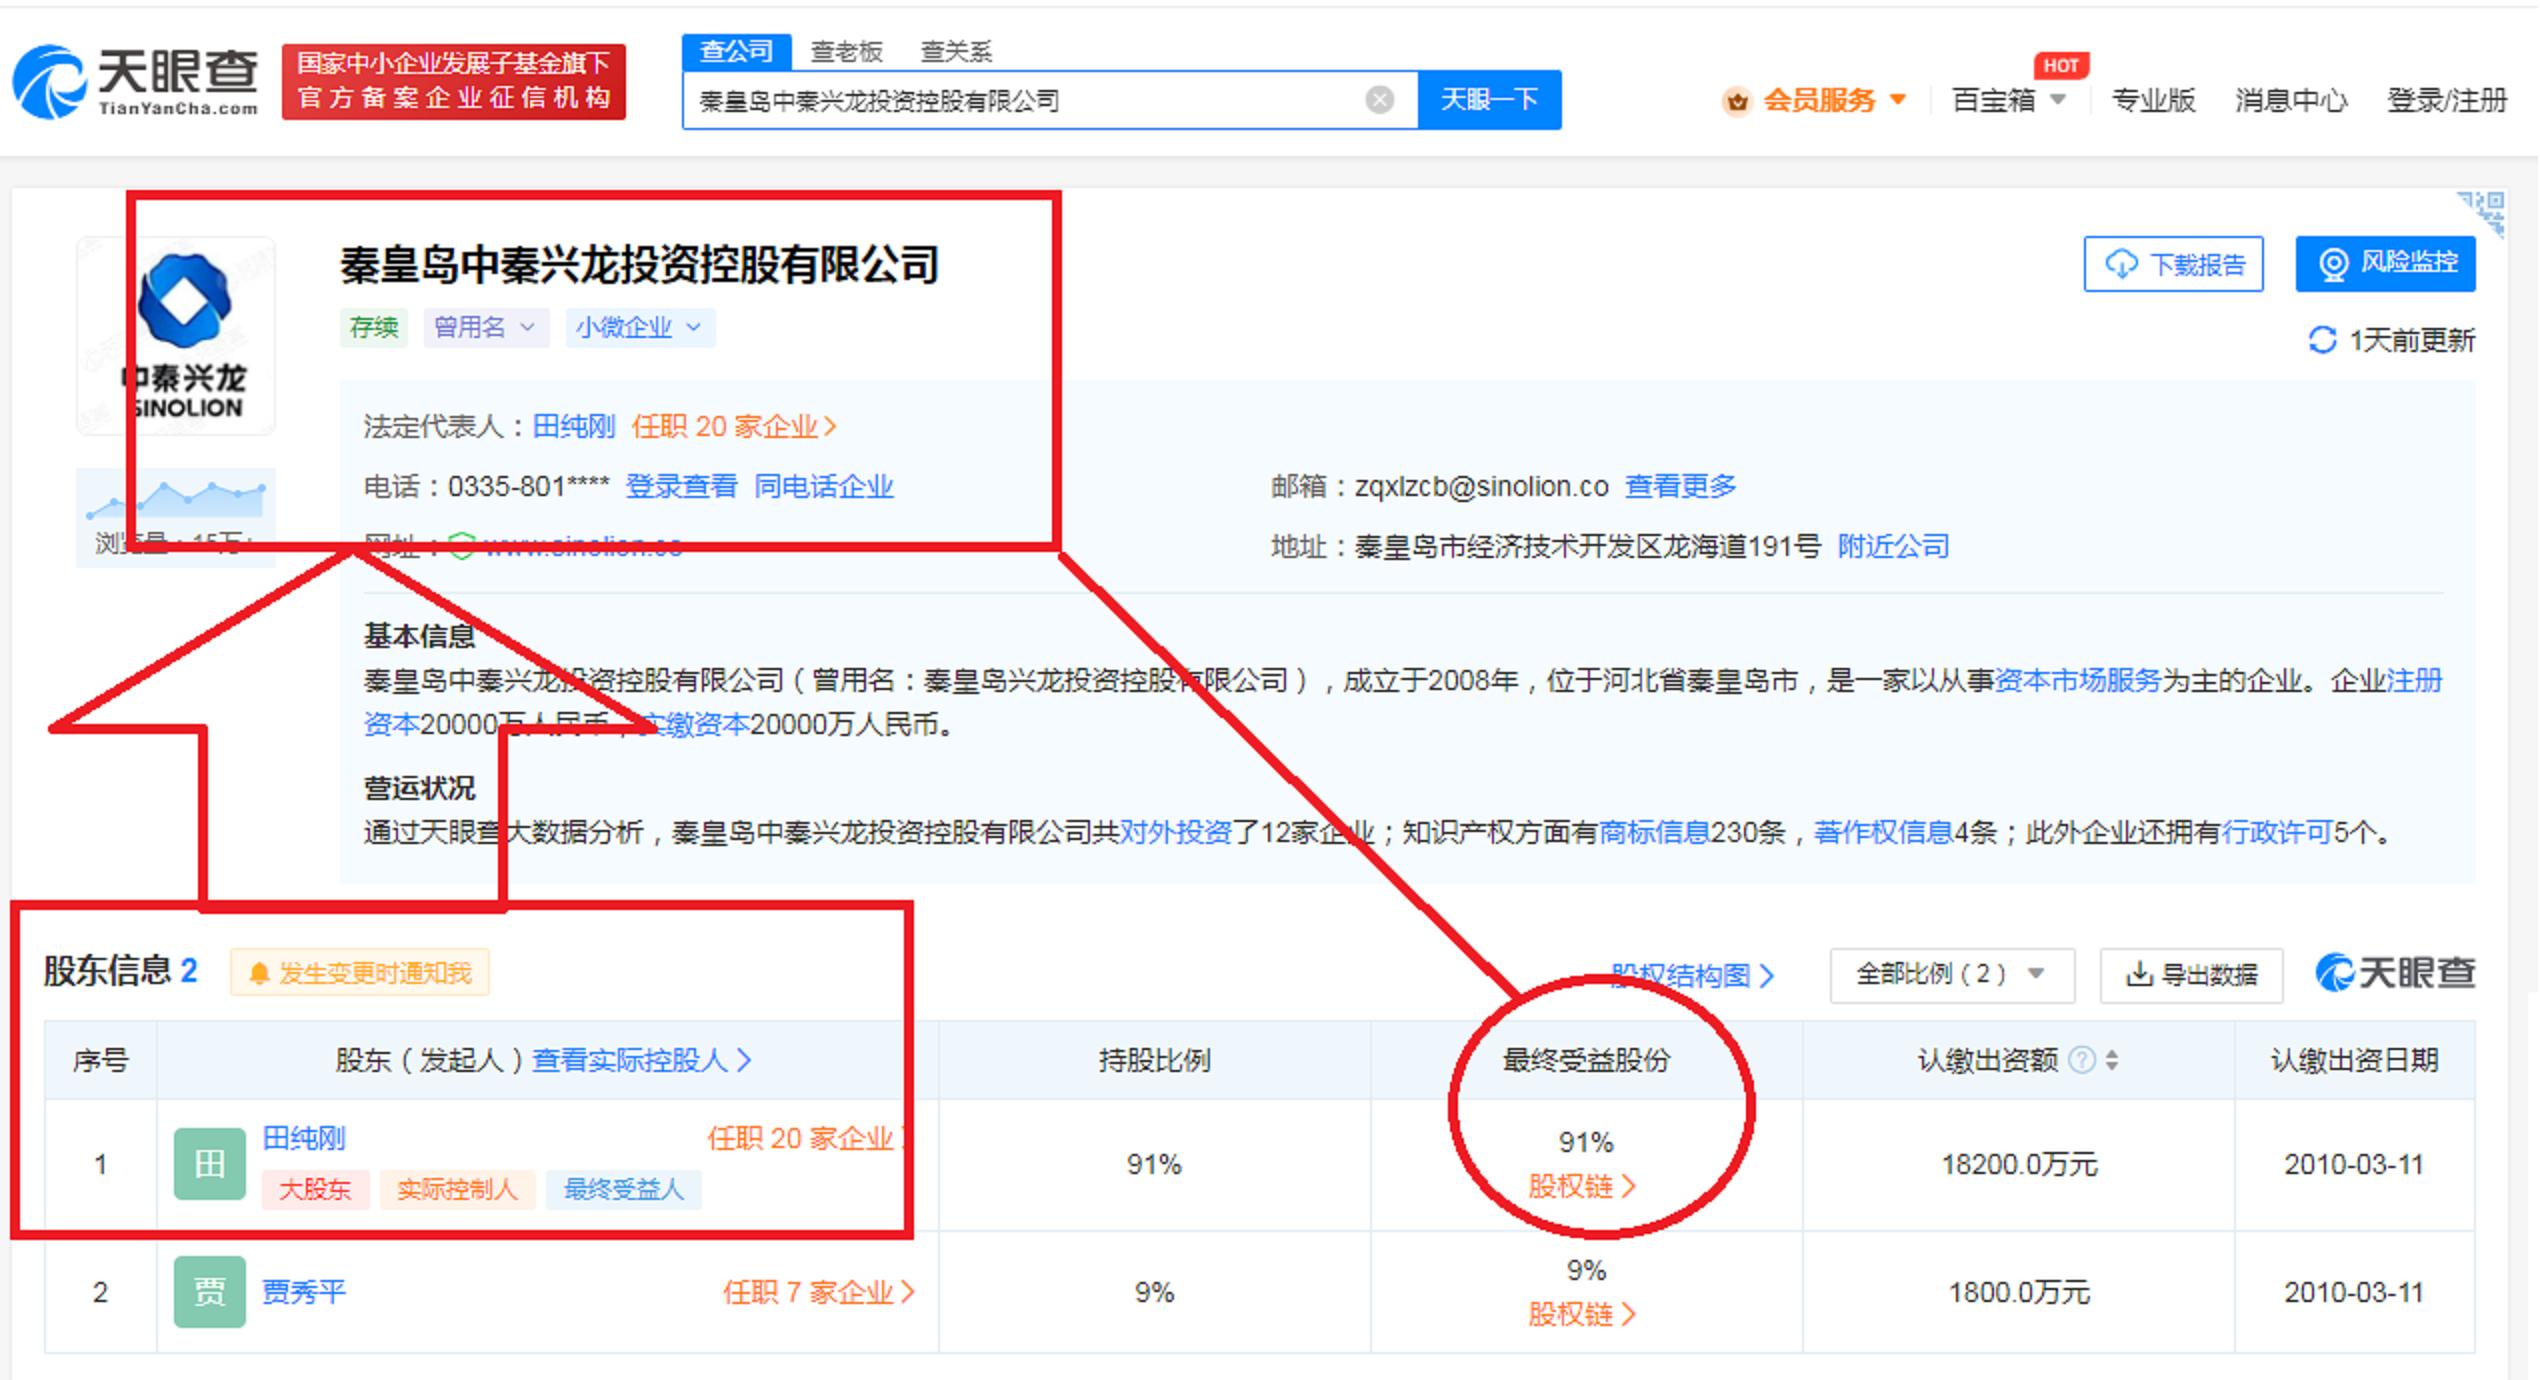Expand the 曾用名 dropdown
This screenshot has width=2540, height=1380.
(x=486, y=327)
